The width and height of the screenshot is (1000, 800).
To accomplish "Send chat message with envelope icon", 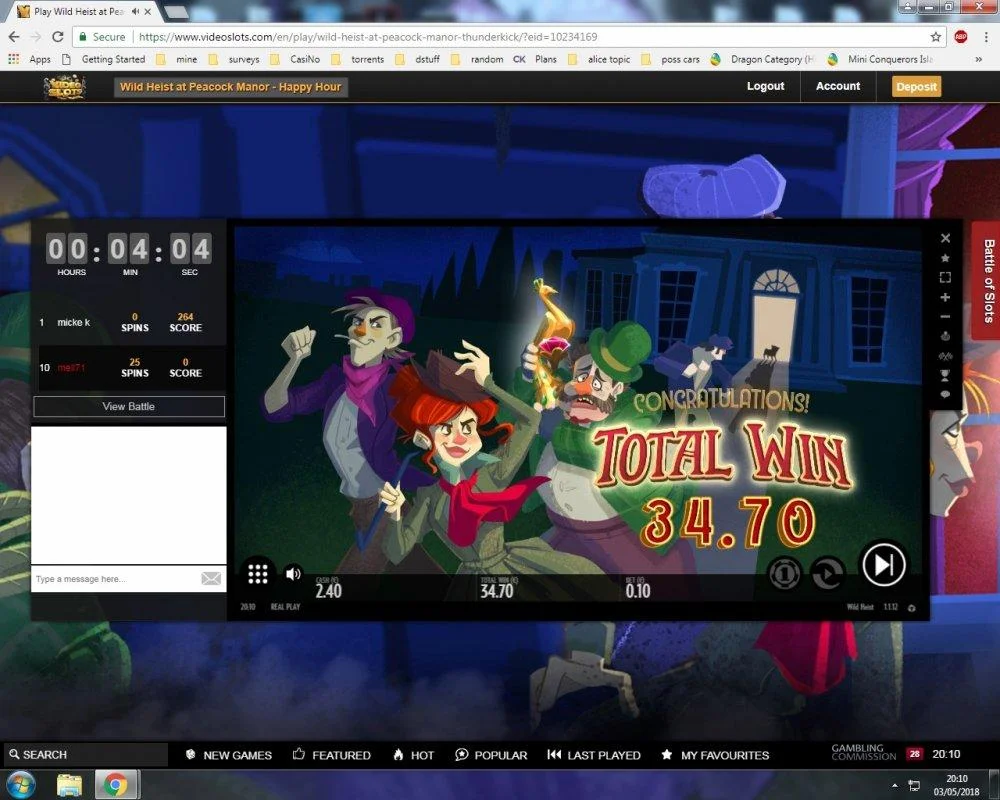I will coord(211,579).
